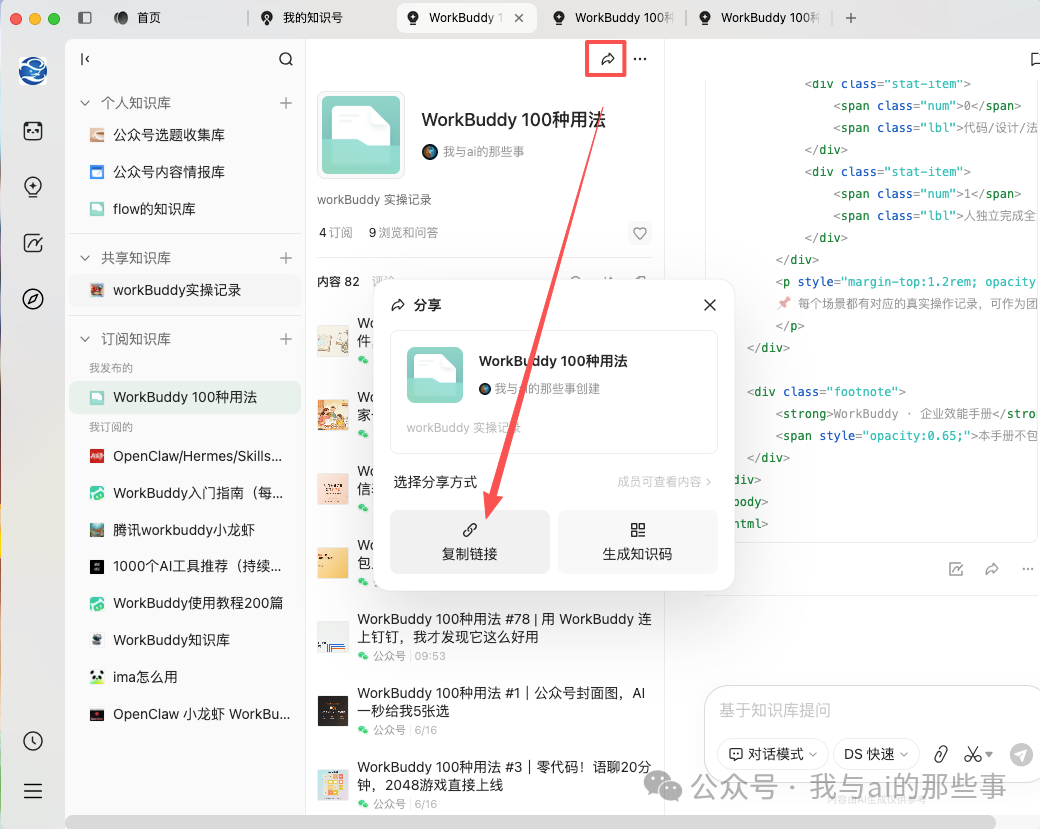Select the 内容 82 tab
This screenshot has height=829, width=1040.
click(338, 282)
